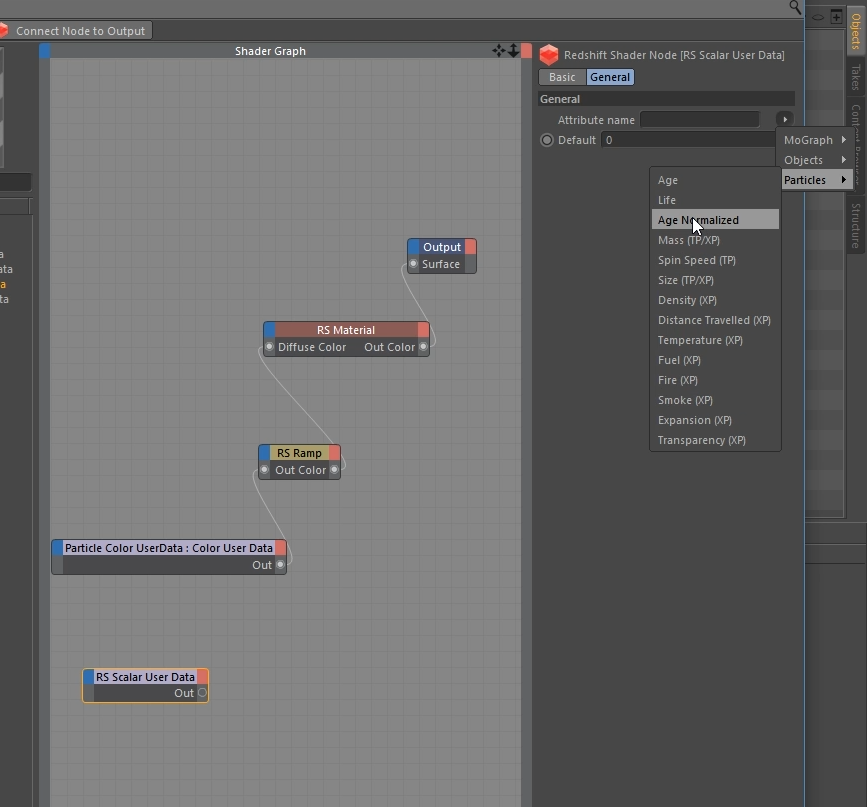The height and width of the screenshot is (807, 867).
Task: Click the RS Material node blue input square
Action: (x=269, y=330)
